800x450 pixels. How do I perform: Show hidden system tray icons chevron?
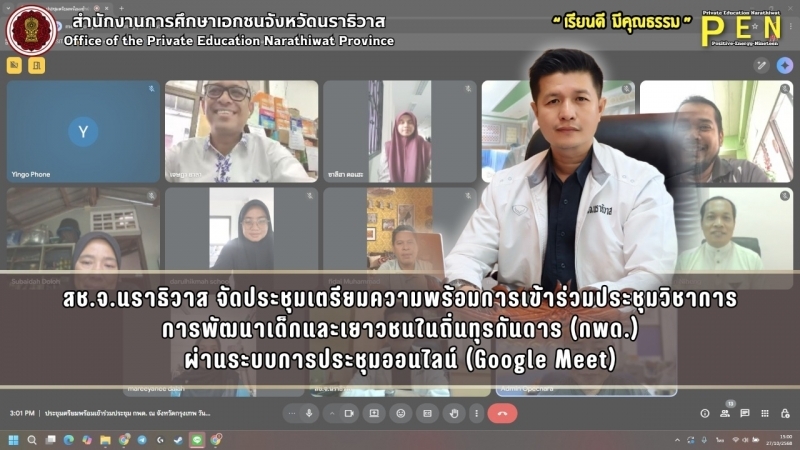coord(677,440)
